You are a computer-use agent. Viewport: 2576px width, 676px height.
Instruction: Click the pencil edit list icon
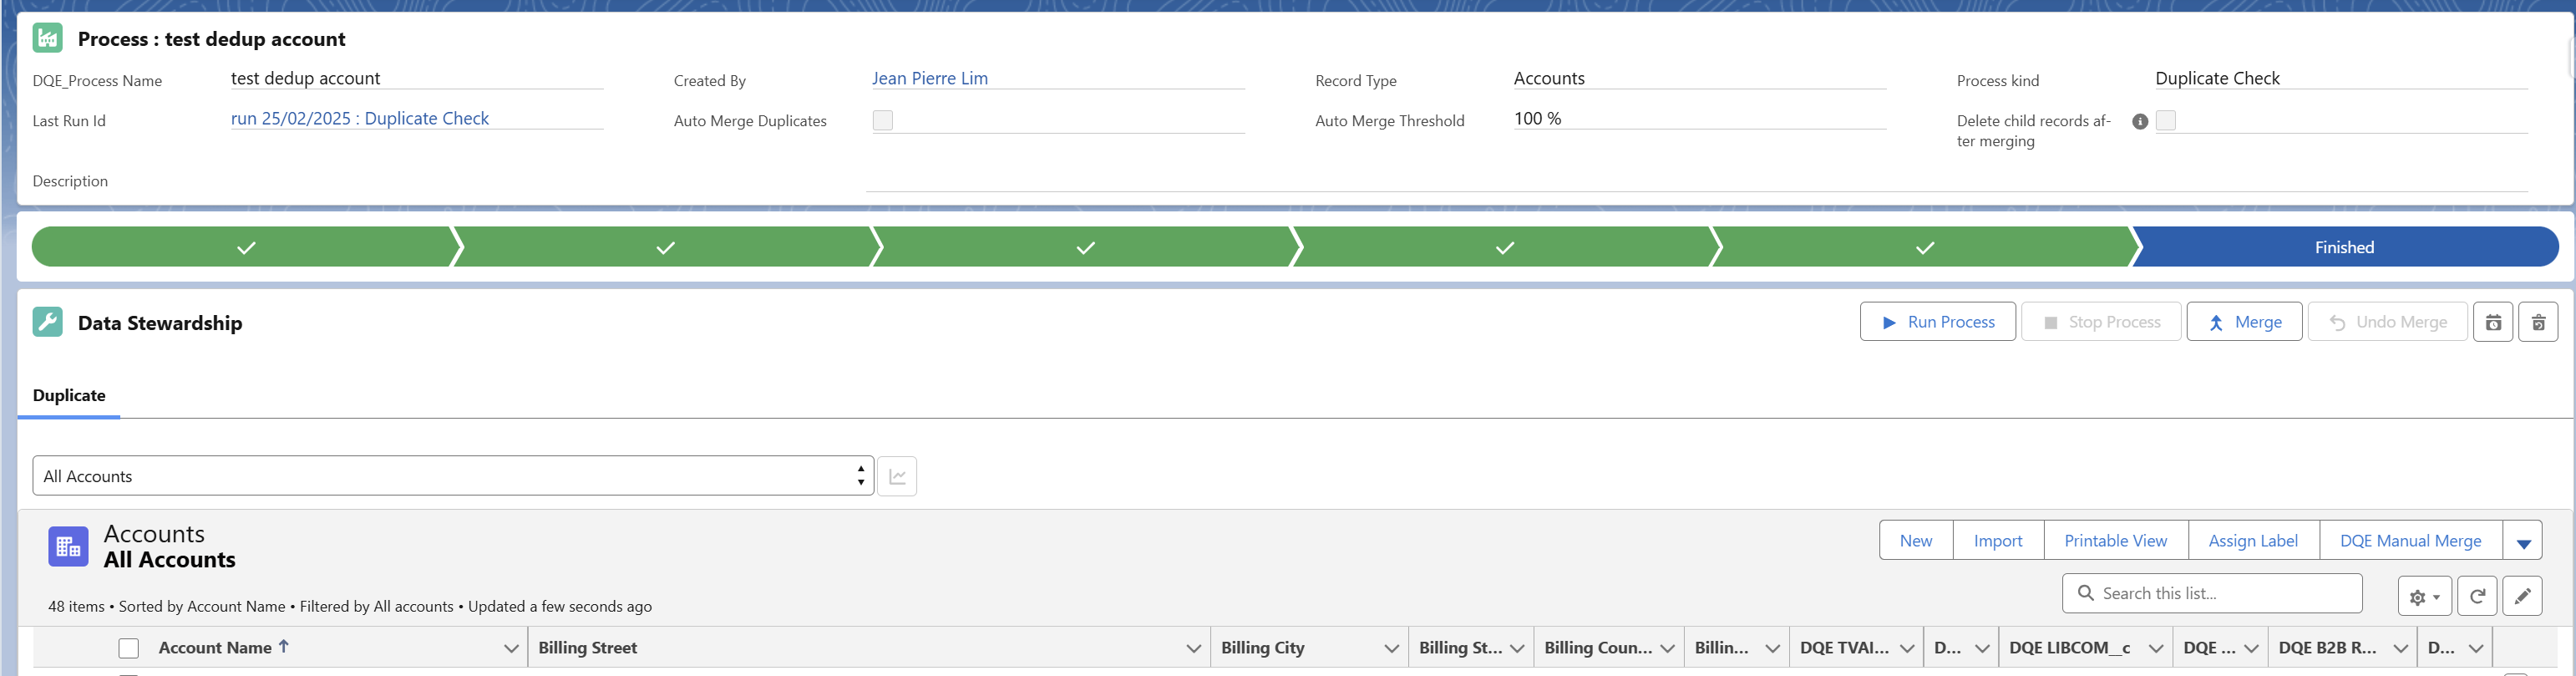2522,597
